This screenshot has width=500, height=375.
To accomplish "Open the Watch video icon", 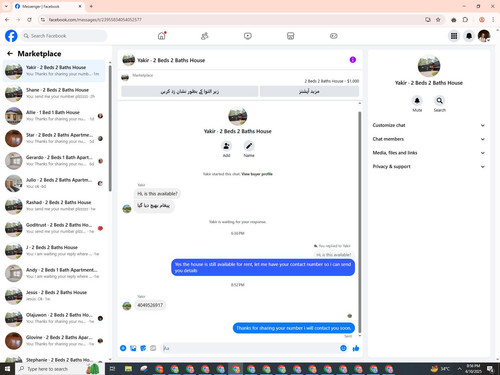I will pyautogui.click(x=248, y=36).
